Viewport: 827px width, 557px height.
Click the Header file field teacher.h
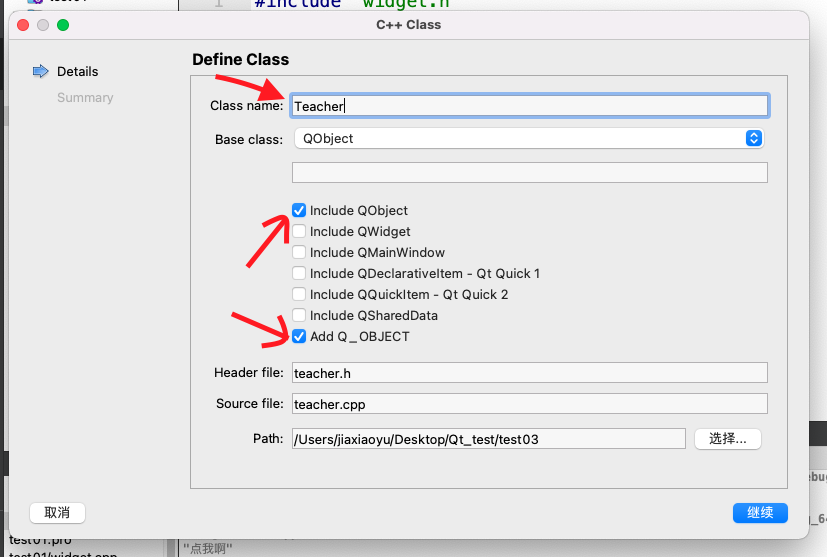530,373
